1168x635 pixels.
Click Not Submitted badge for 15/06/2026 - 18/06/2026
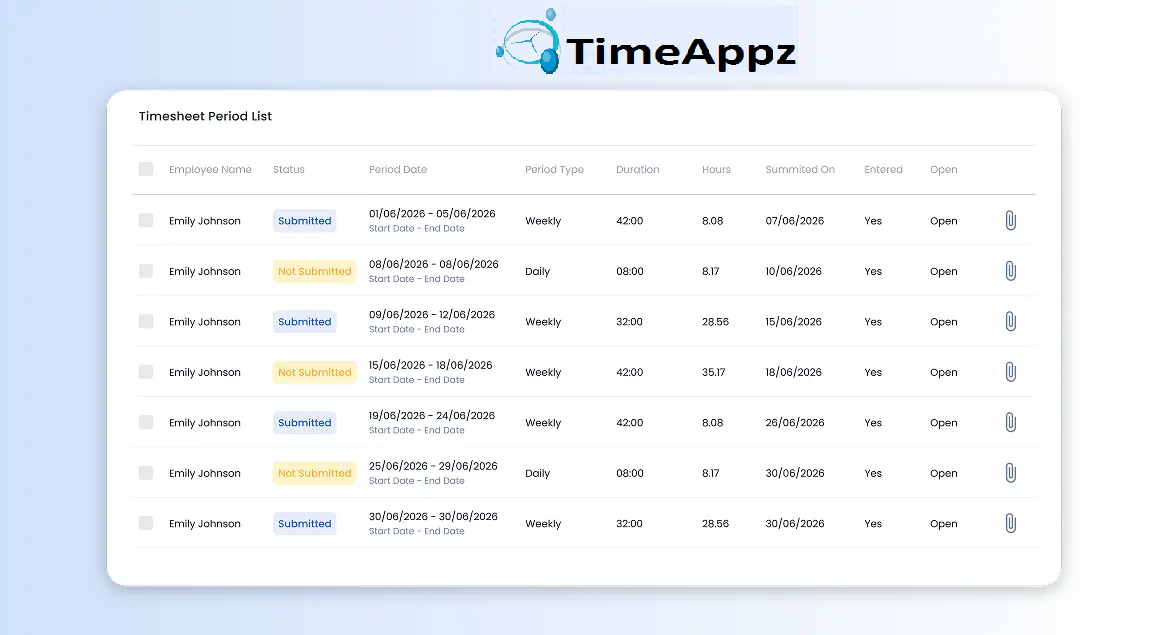tap(314, 372)
